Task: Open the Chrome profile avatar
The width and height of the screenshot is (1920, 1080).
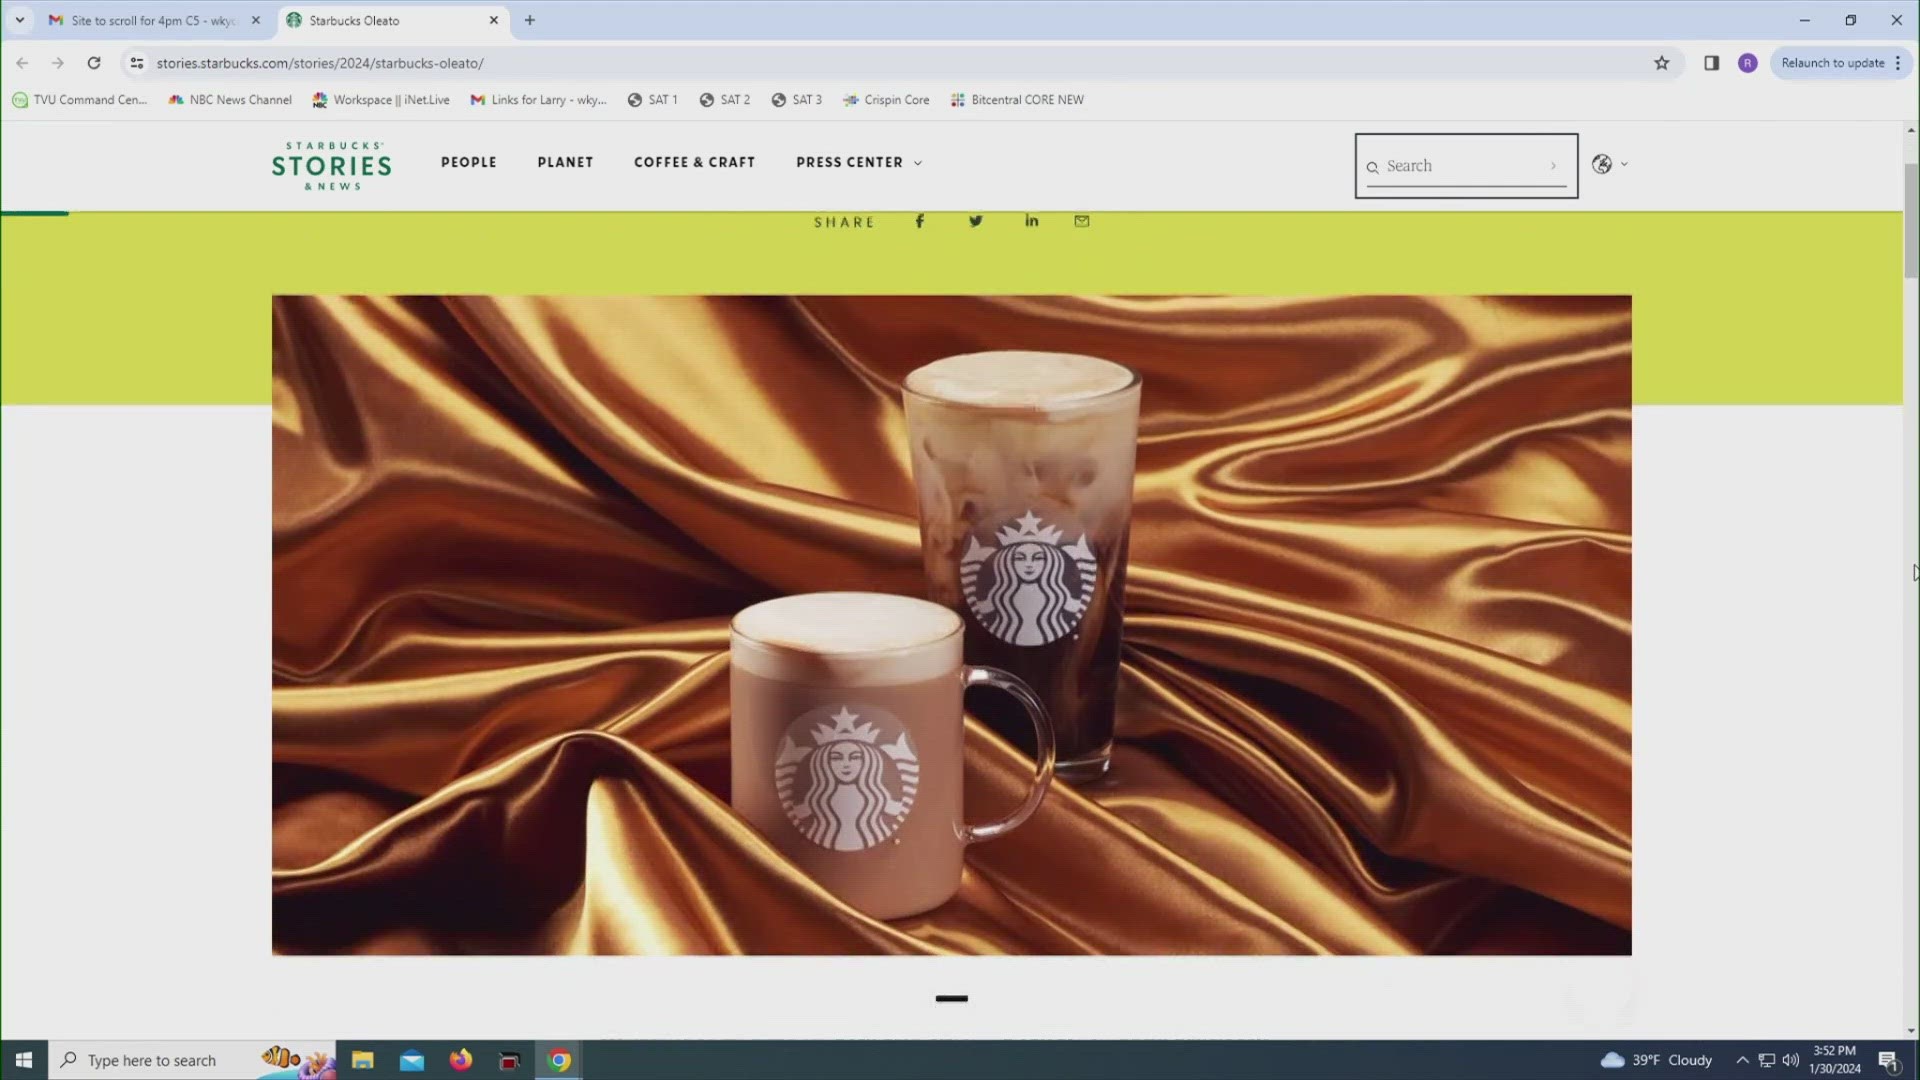Action: [x=1747, y=63]
